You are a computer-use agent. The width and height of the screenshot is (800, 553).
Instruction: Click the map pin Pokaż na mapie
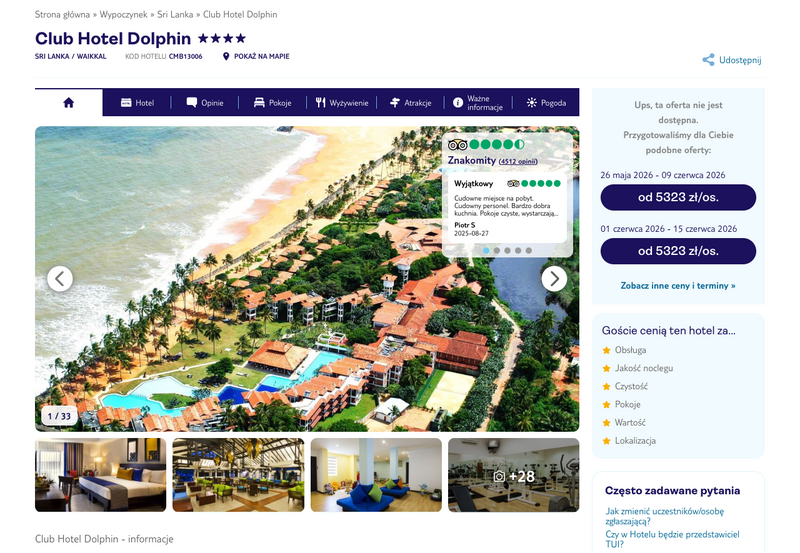coord(226,56)
